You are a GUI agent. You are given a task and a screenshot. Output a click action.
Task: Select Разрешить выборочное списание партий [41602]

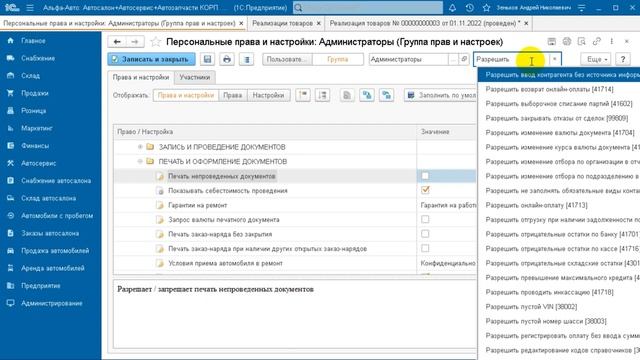(559, 104)
